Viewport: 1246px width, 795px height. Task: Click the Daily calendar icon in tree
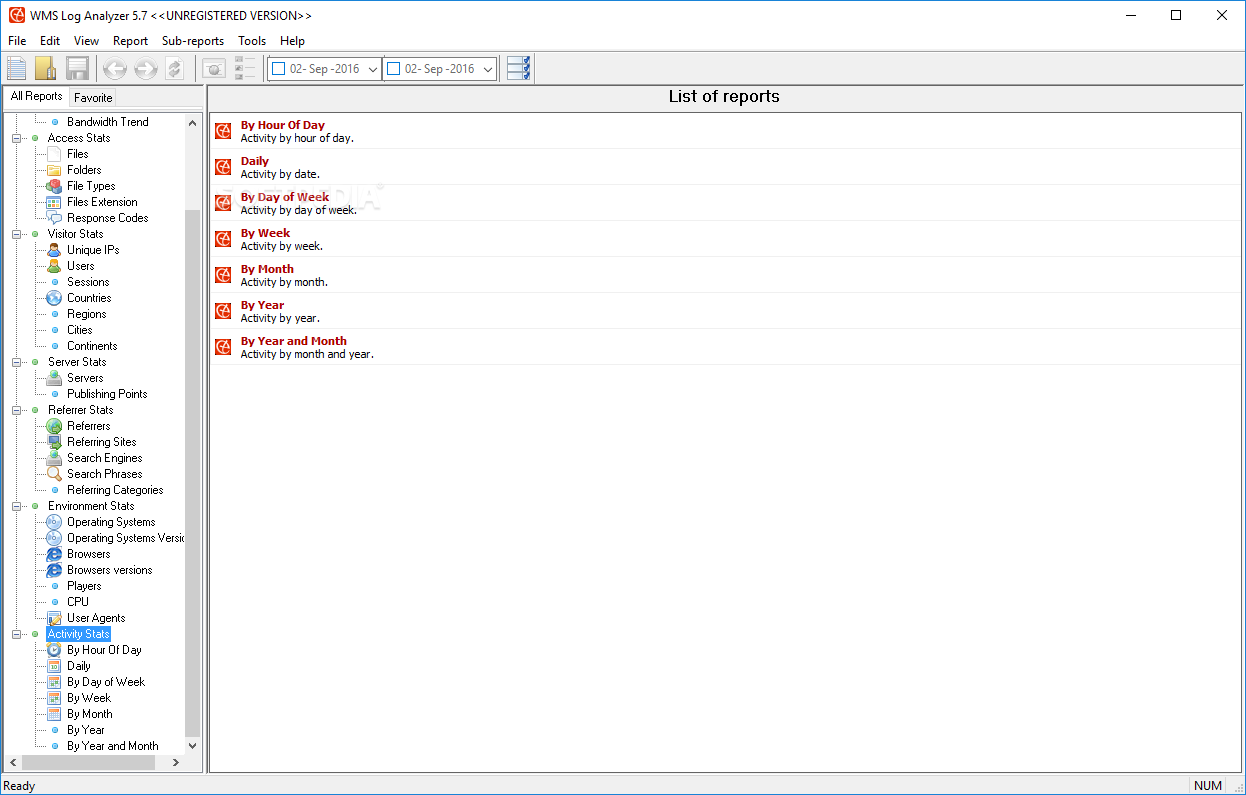click(54, 666)
